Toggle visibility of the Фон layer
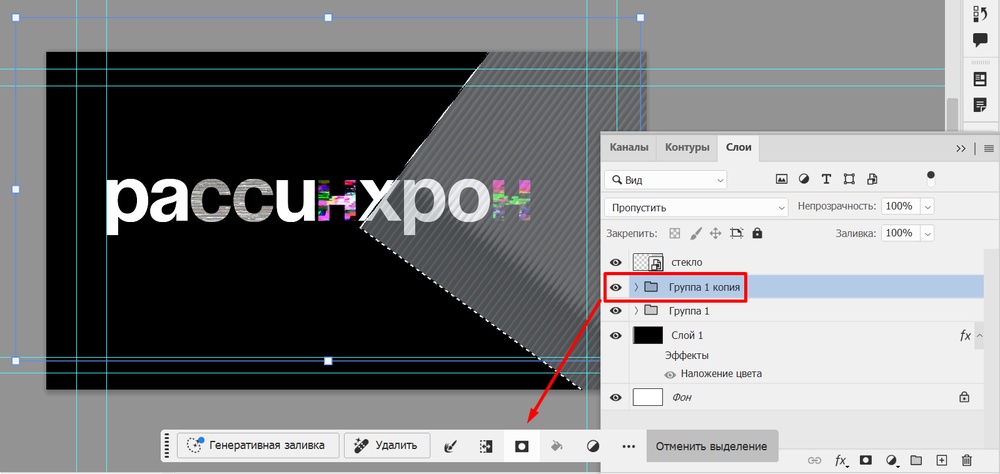The image size is (1000, 474). [x=616, y=397]
